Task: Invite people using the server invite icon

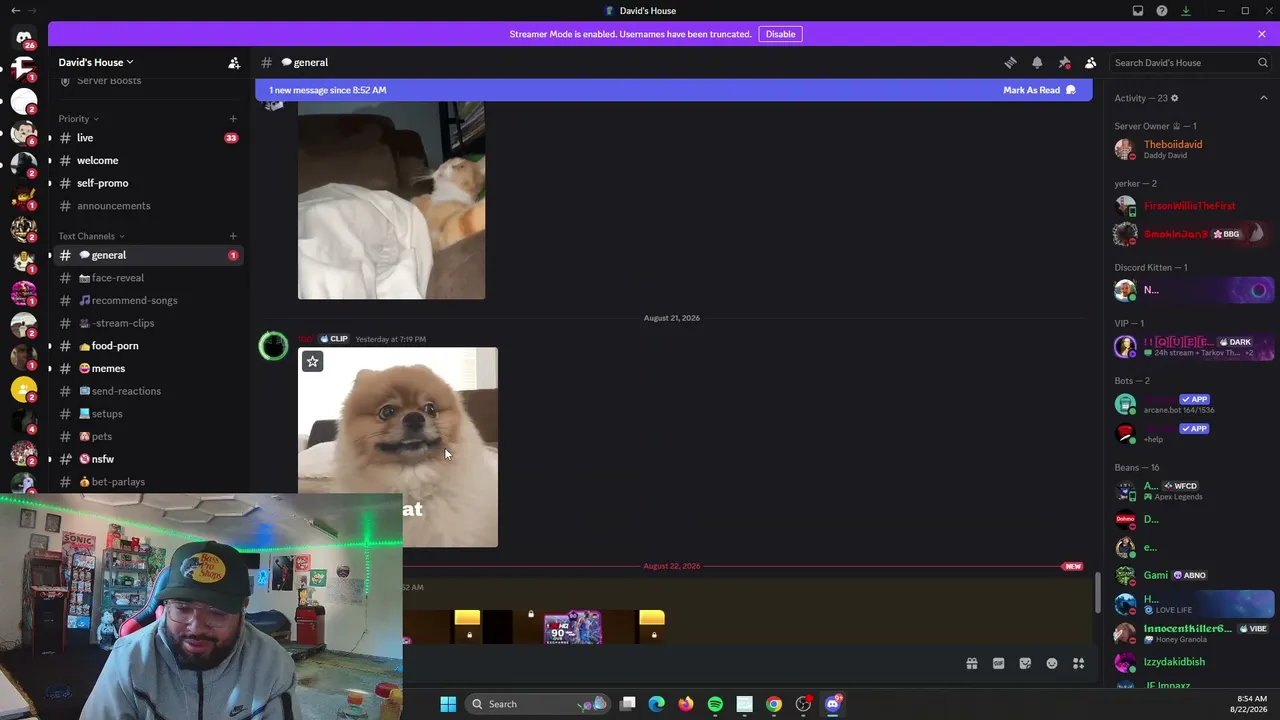Action: coord(234,62)
